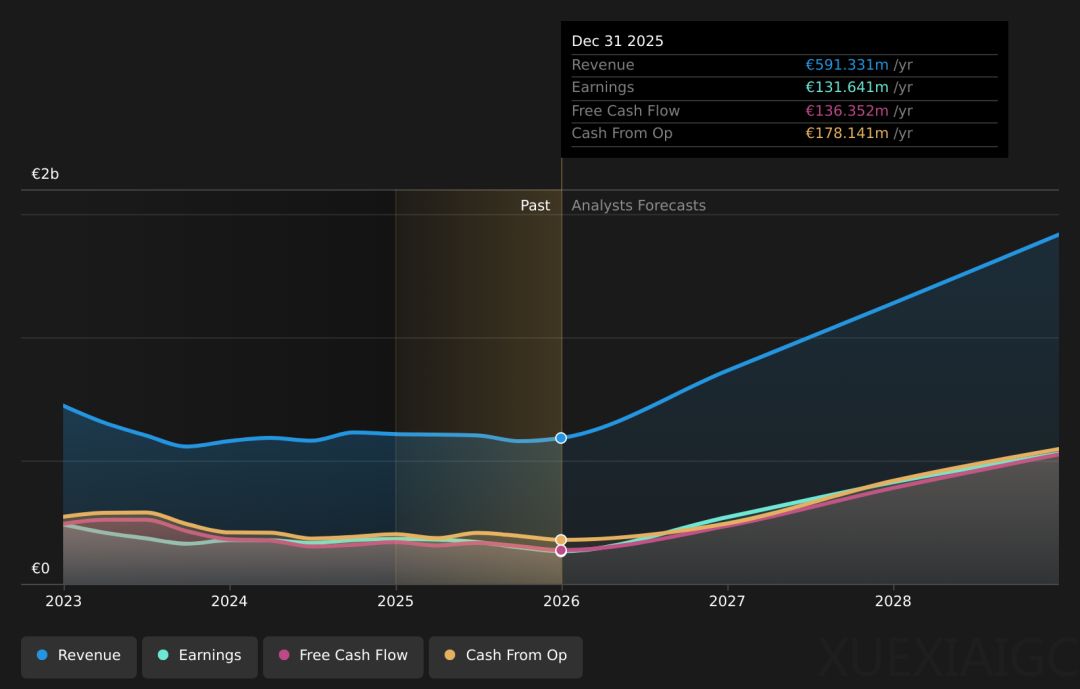Click the €0 y-axis label
Screen dimensions: 1080x689
tap(40, 569)
